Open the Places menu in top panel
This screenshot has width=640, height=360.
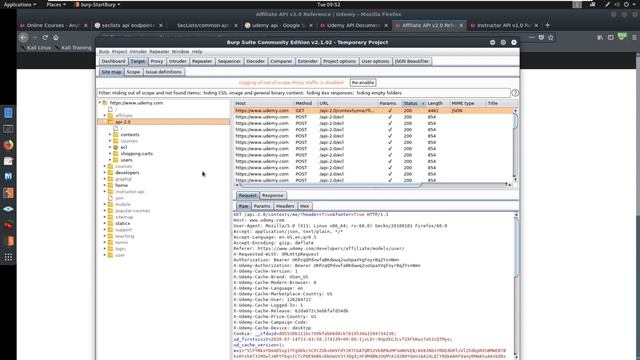coord(56,4)
